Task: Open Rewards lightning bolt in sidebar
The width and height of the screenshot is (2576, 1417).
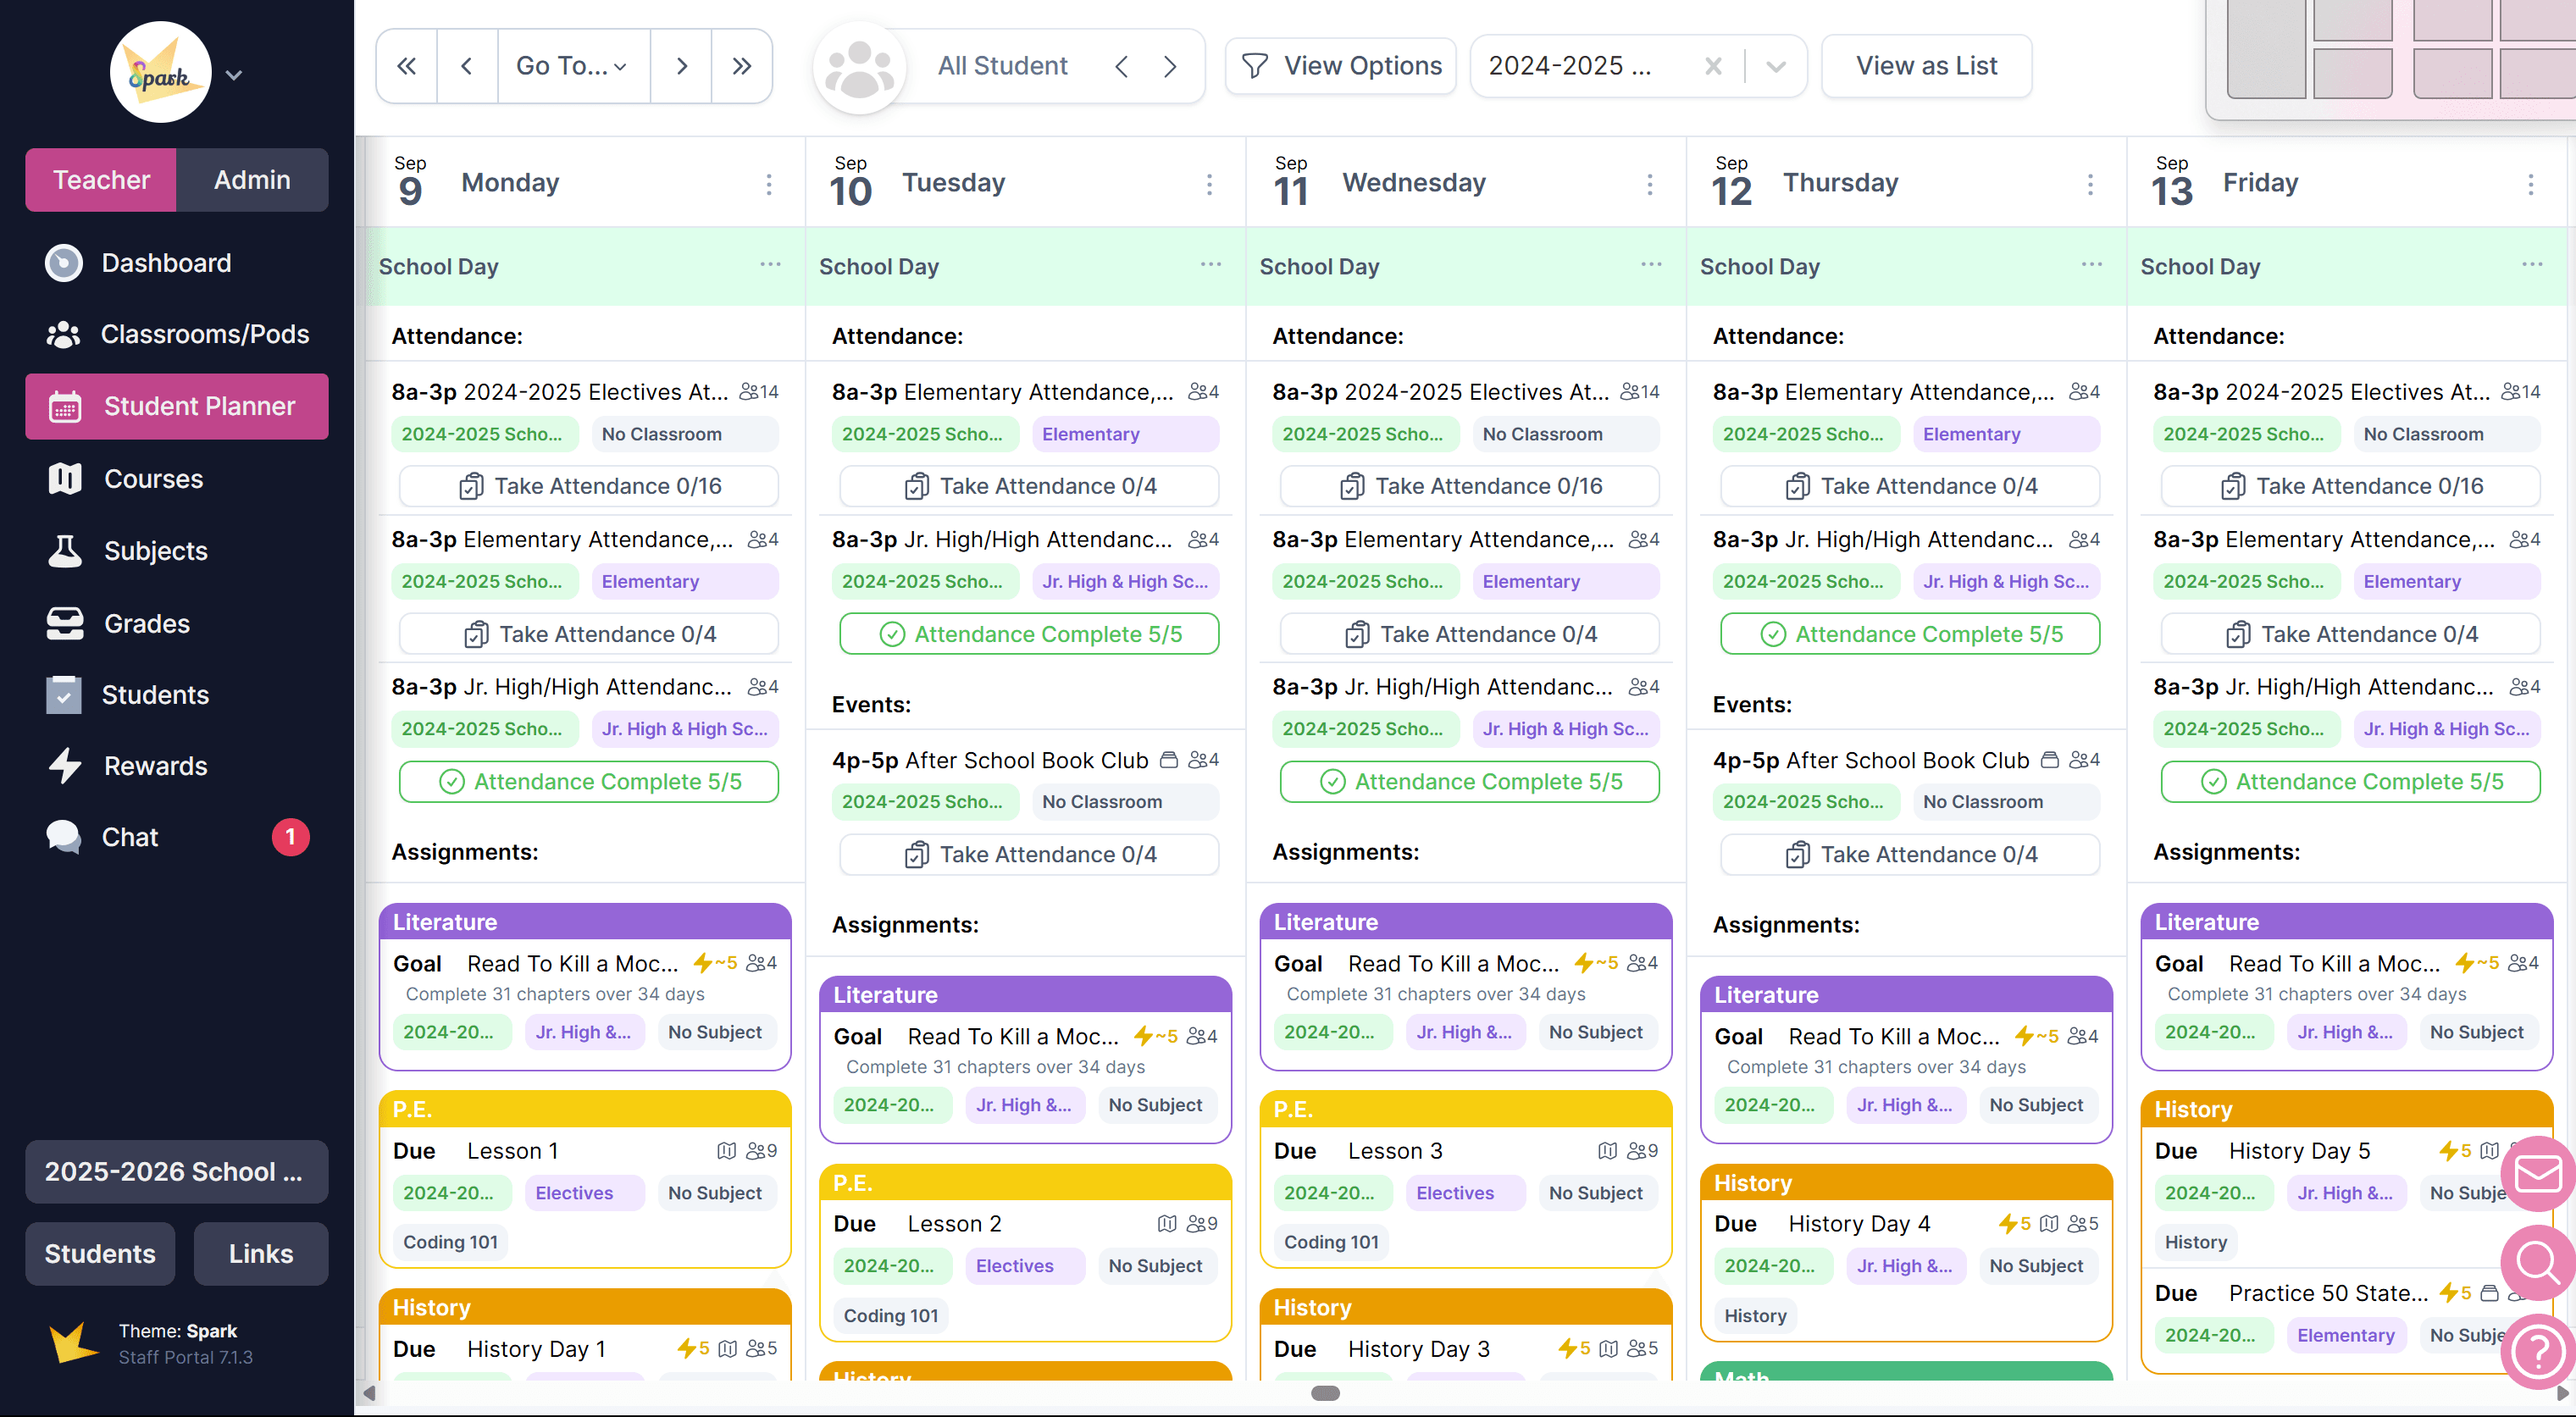Action: tap(64, 766)
